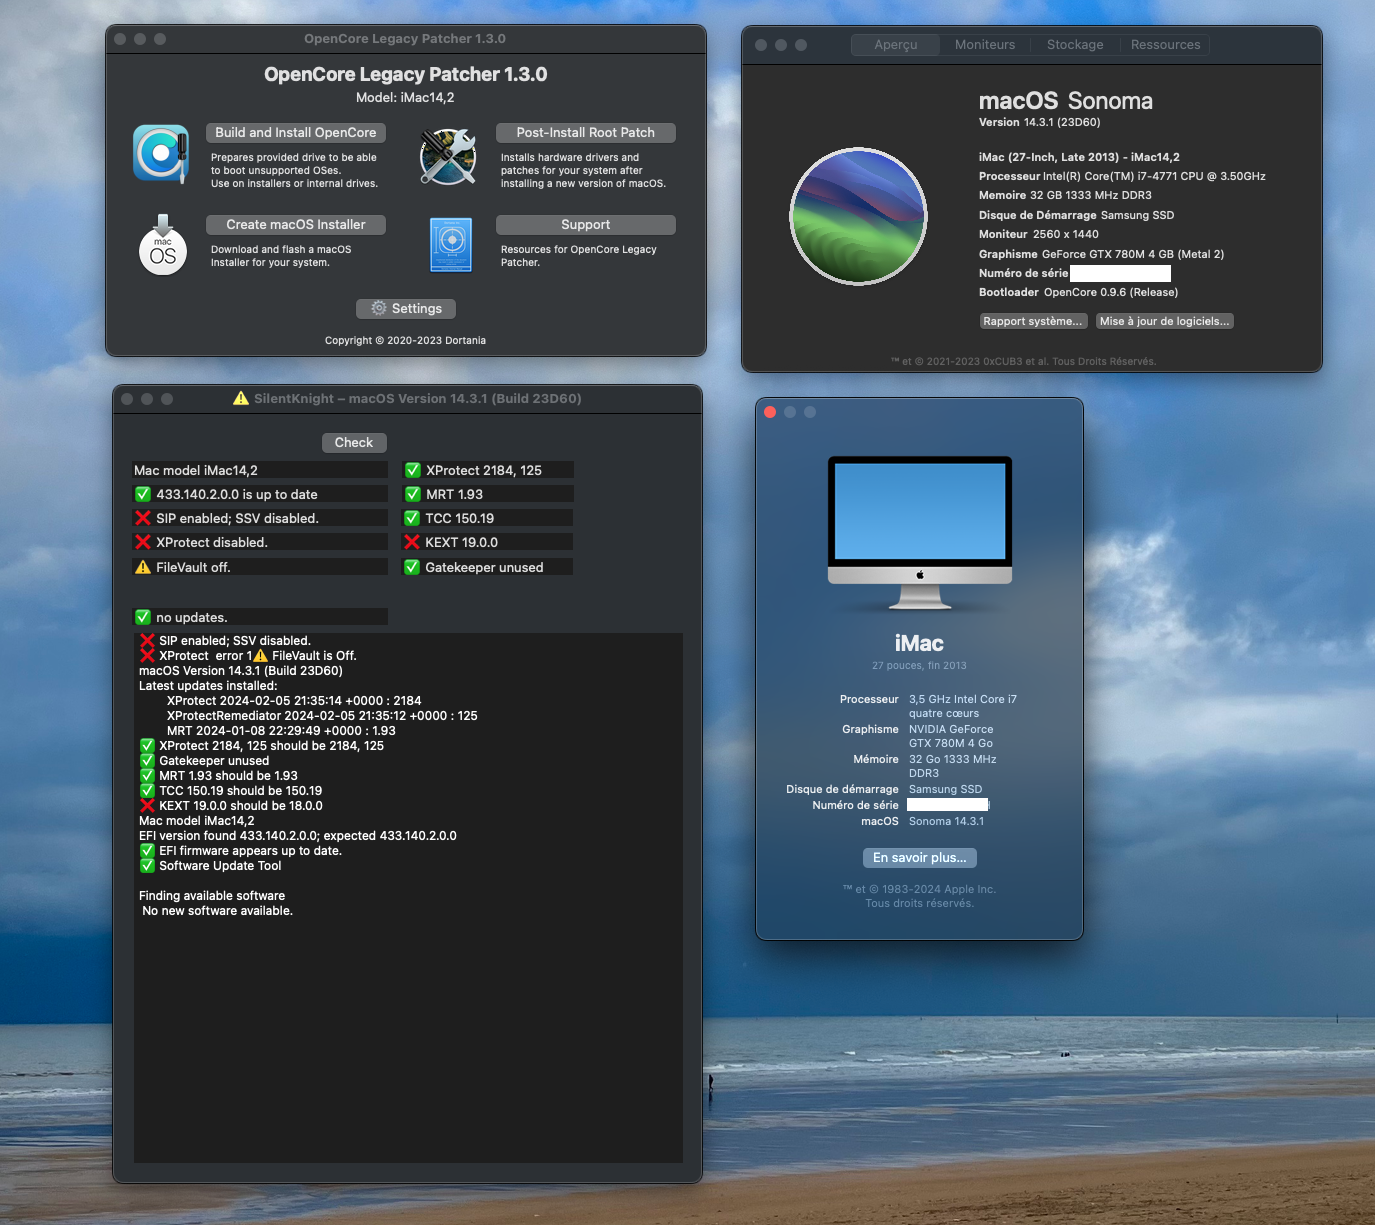Click the green check beside Software Update Tool

tap(147, 866)
